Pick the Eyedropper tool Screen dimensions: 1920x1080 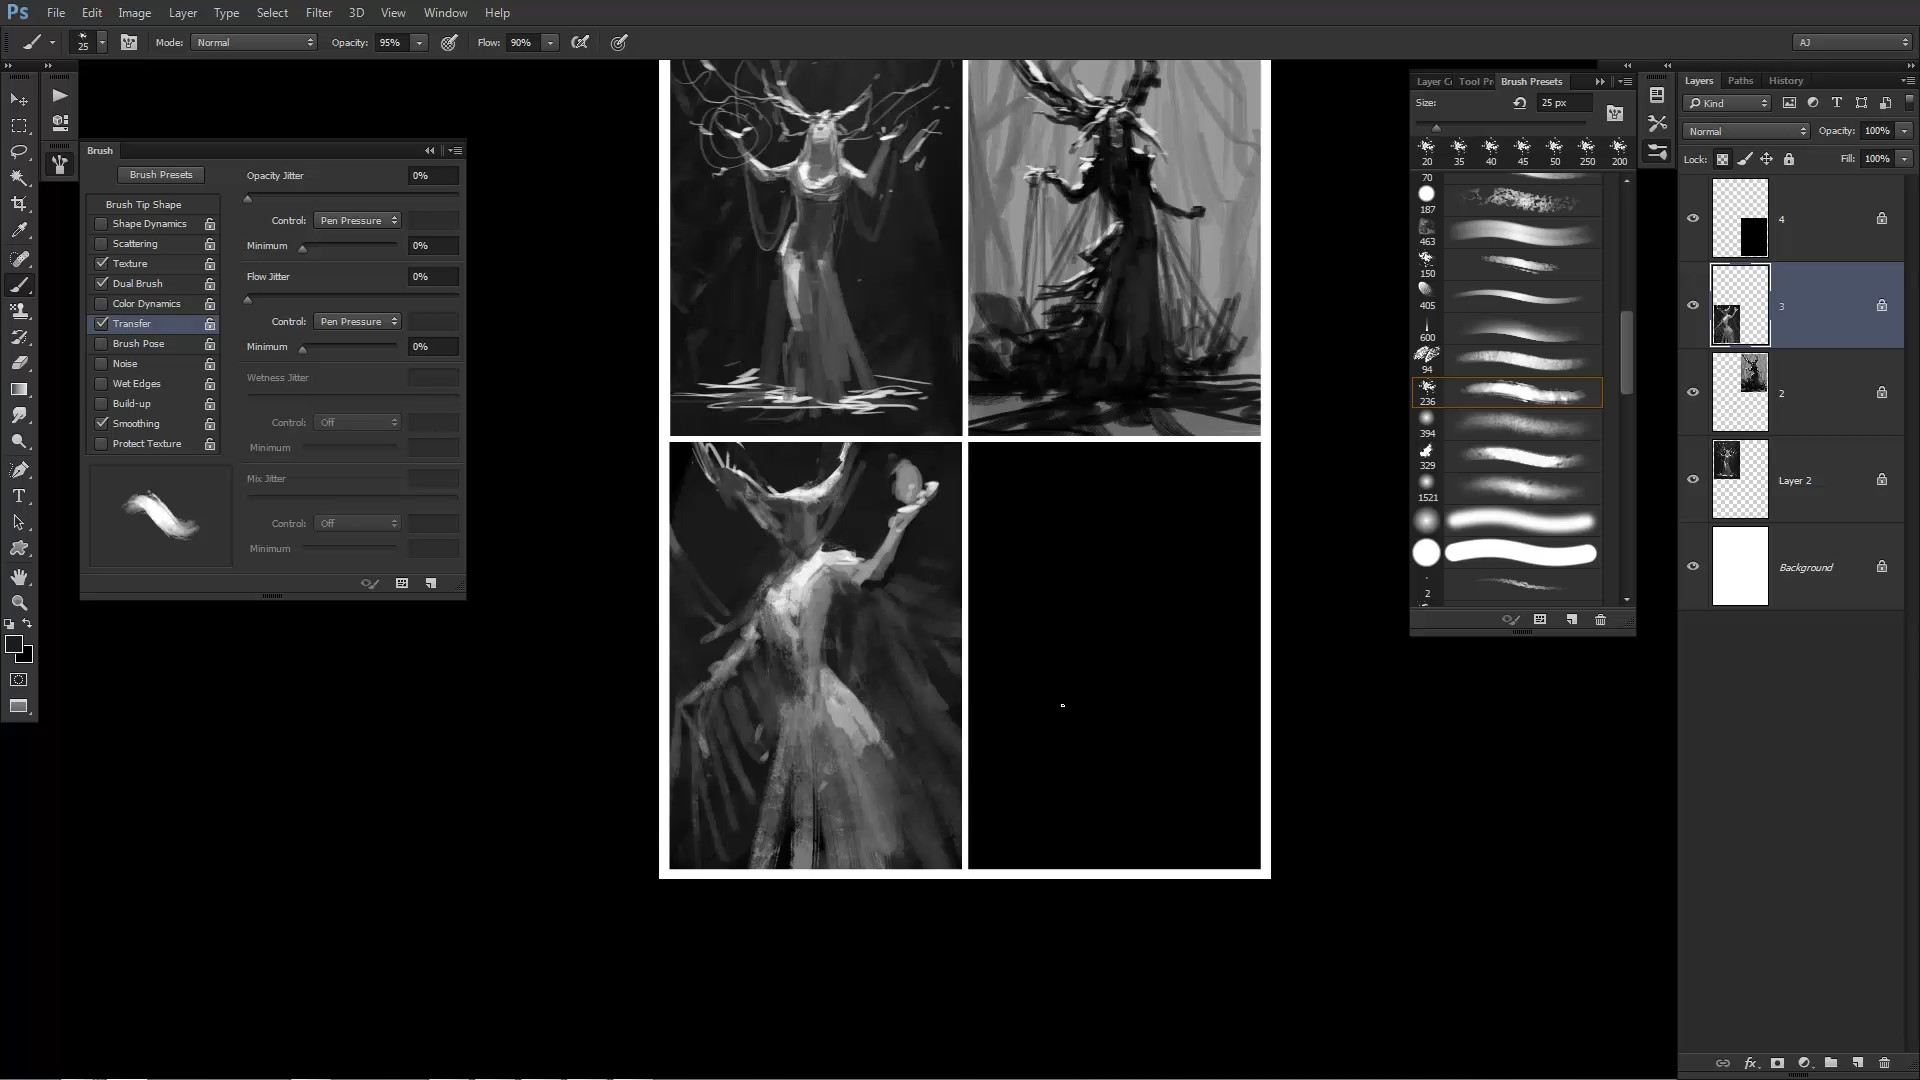[x=19, y=231]
